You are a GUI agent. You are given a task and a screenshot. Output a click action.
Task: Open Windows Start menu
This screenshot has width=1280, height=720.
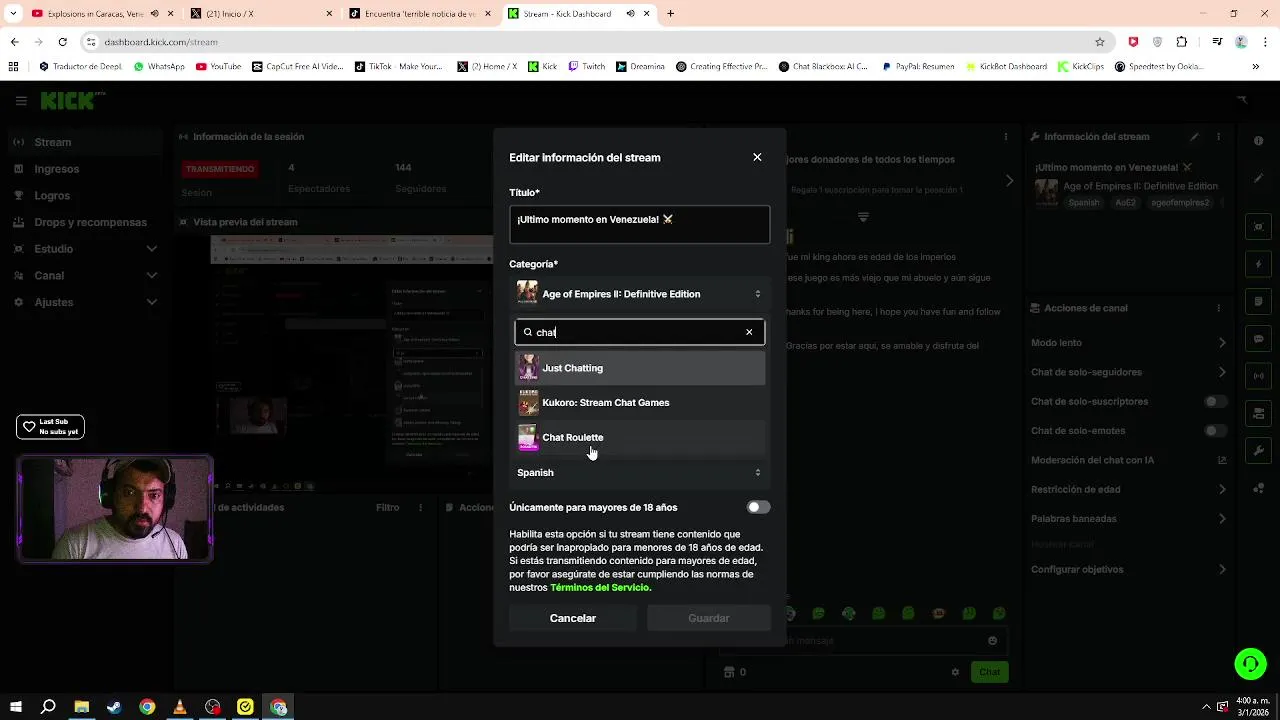click(16, 707)
